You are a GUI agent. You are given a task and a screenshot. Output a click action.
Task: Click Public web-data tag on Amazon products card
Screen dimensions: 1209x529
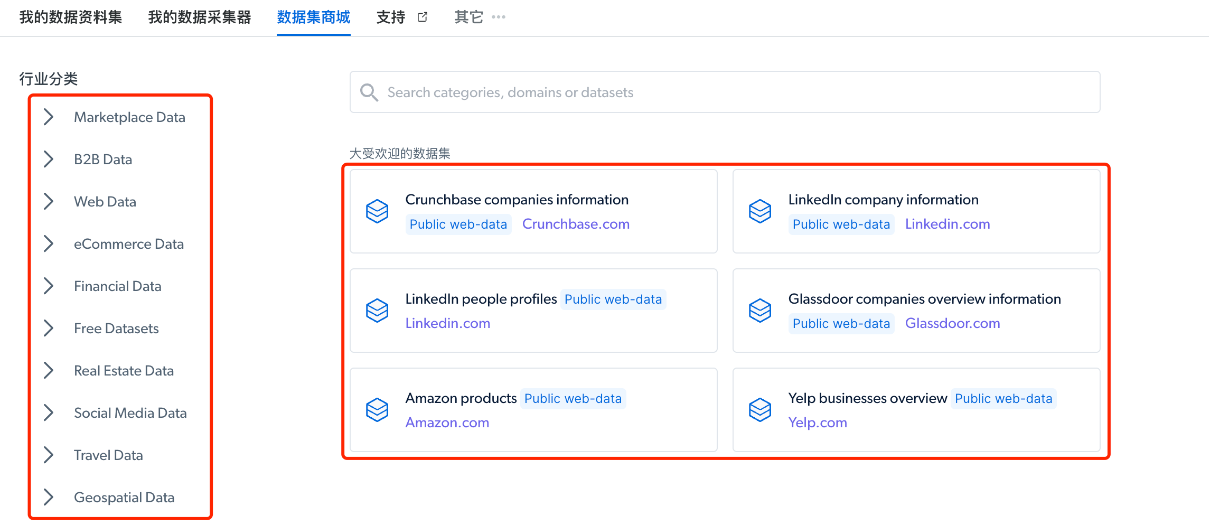point(573,398)
